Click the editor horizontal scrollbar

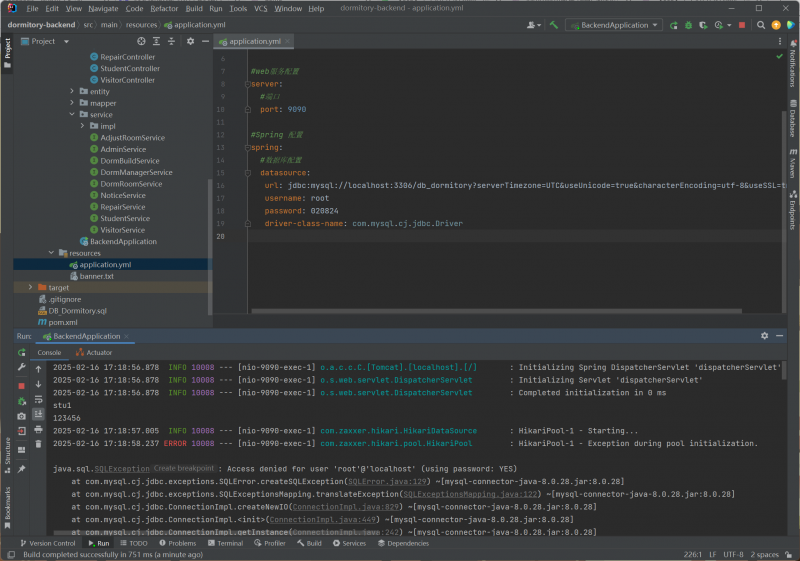pyautogui.click(x=496, y=311)
